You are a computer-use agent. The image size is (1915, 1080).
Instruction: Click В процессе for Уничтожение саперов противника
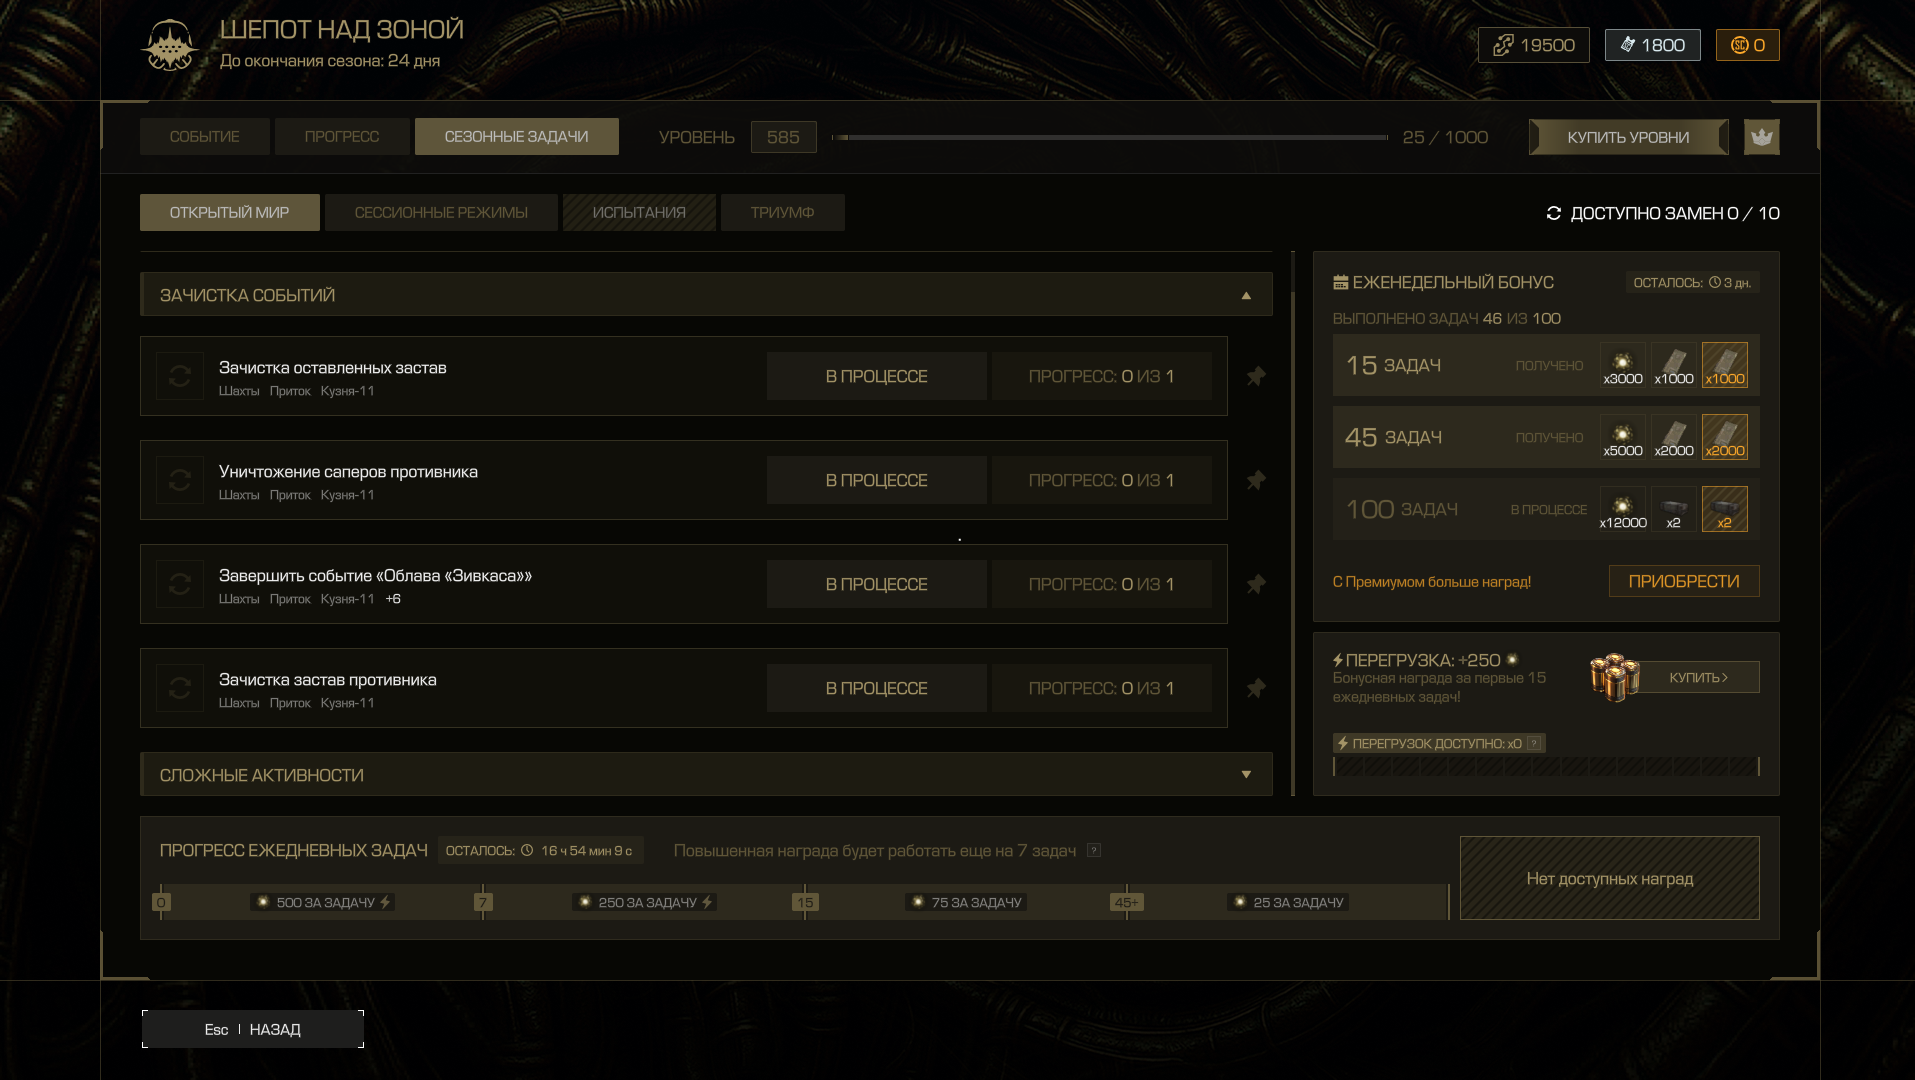[x=877, y=480]
